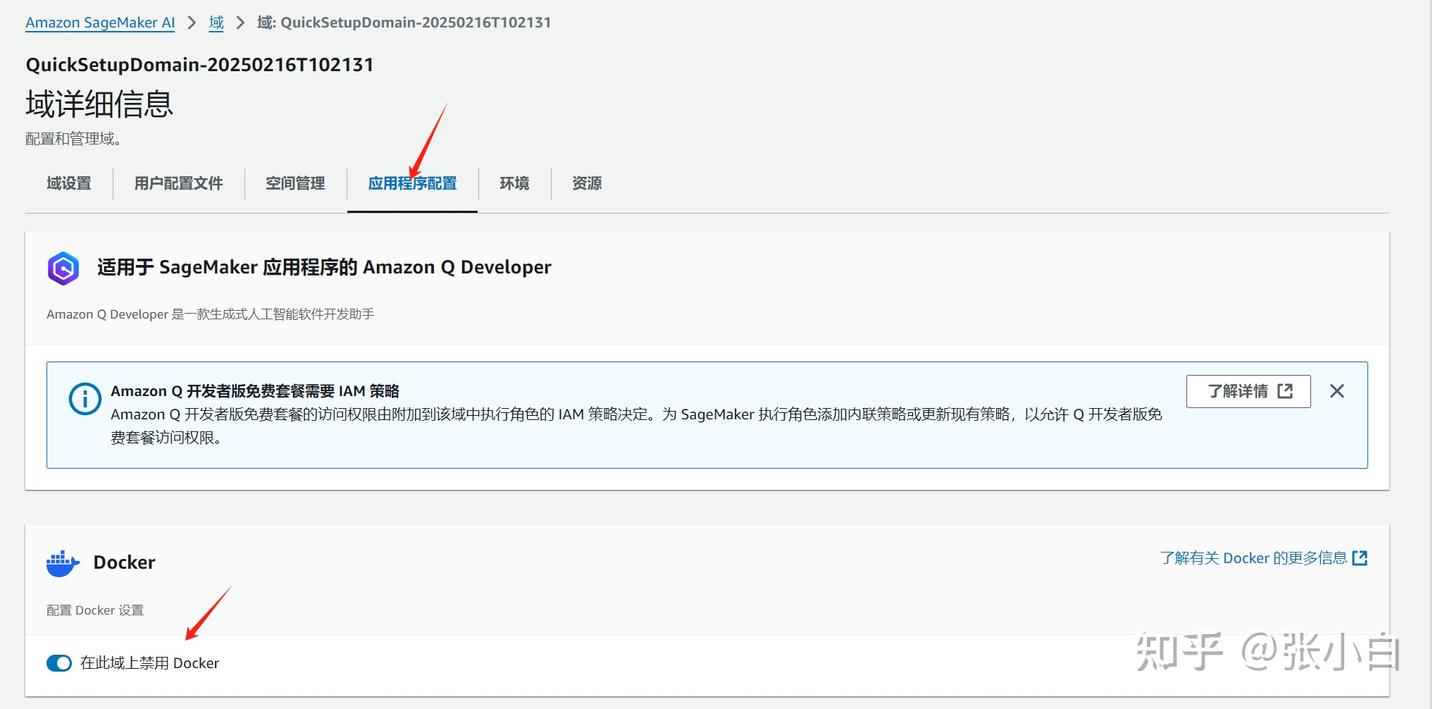Open the 用户配置文件 tab
1440x709 pixels.
[x=178, y=183]
